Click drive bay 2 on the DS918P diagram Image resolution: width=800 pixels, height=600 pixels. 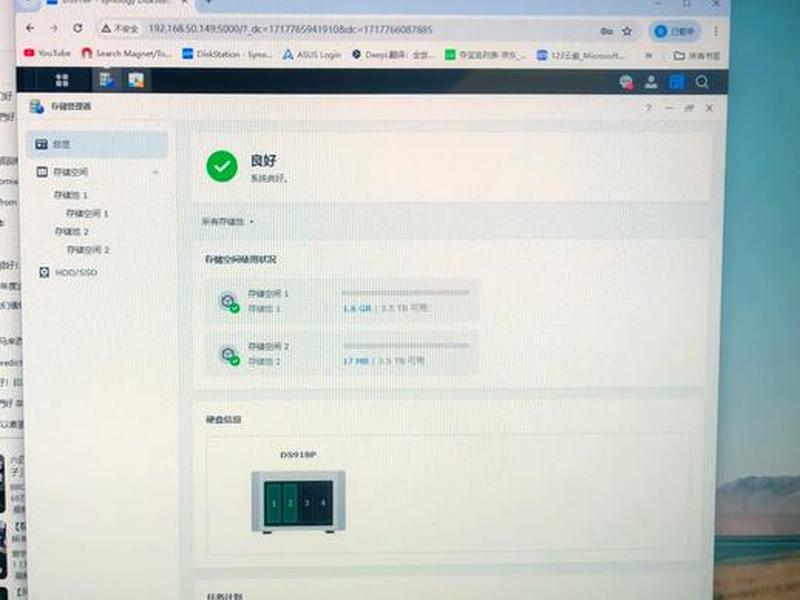point(290,504)
